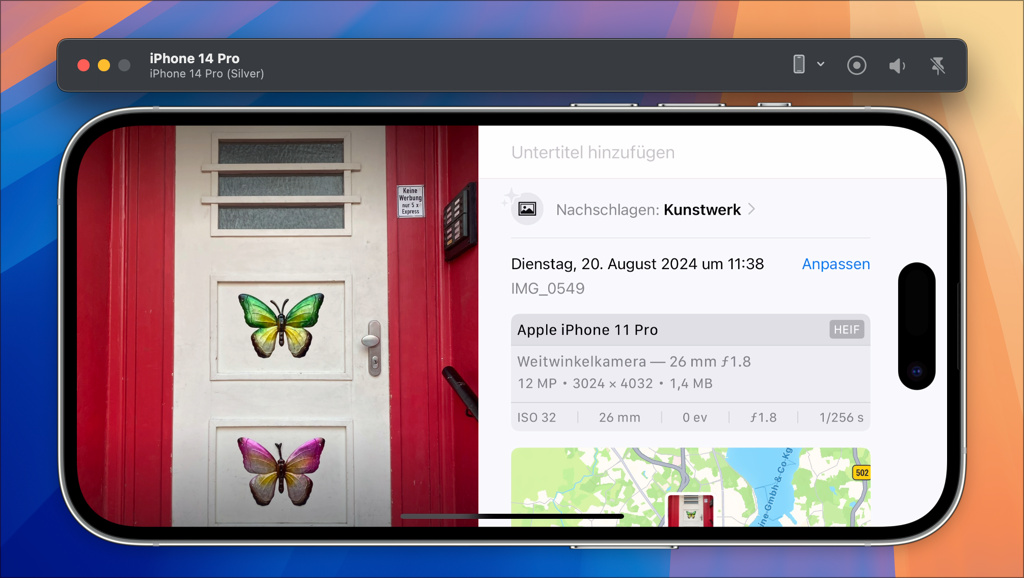Tap the Nachschlagen: Kunstwerk label
Screen dimensions: 1024x578
pos(648,210)
